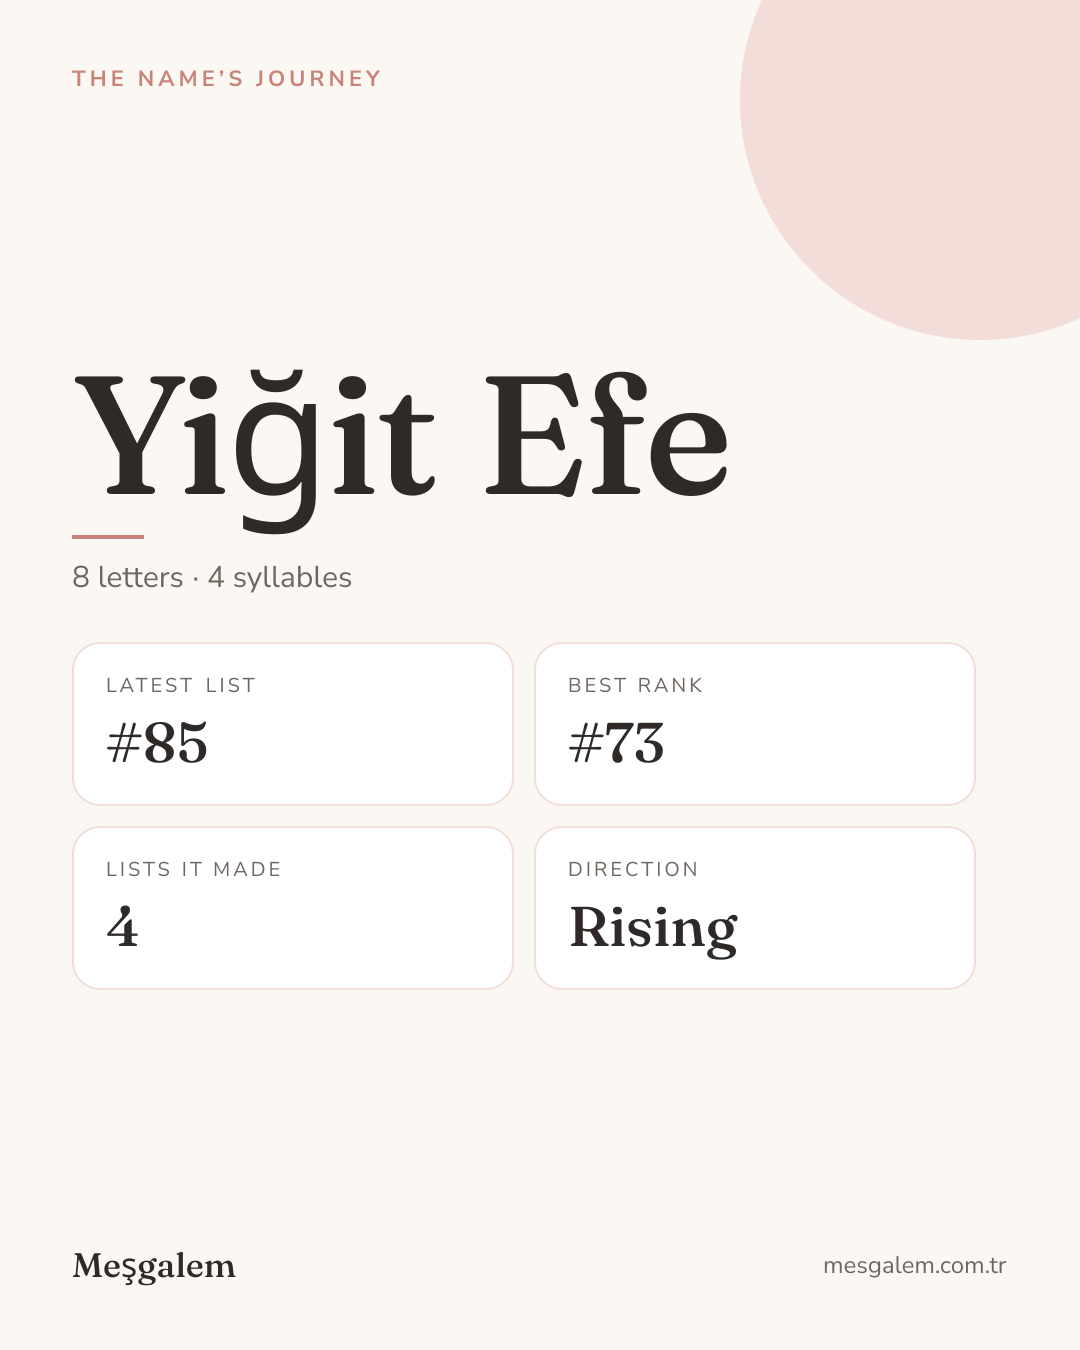
Task: Click the short accent line under the name
Action: pyautogui.click(x=108, y=537)
